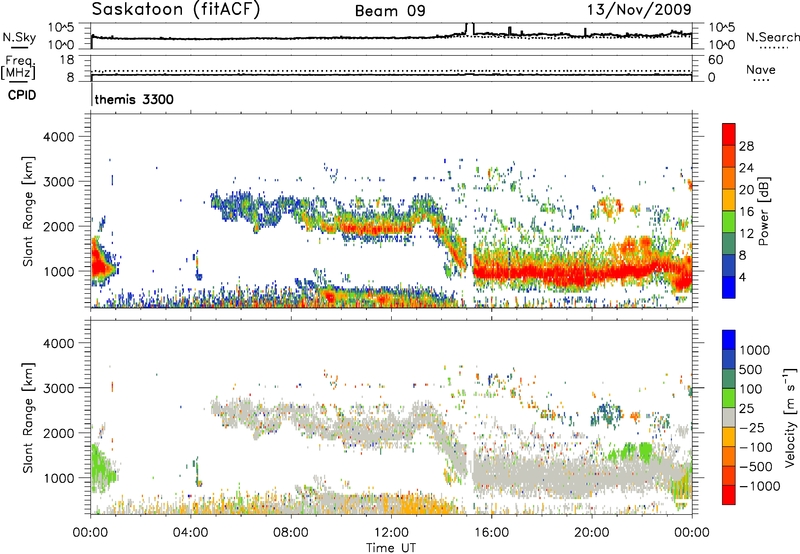The width and height of the screenshot is (800, 554).
Task: Click the power colorbar value 16
Action: click(746, 212)
